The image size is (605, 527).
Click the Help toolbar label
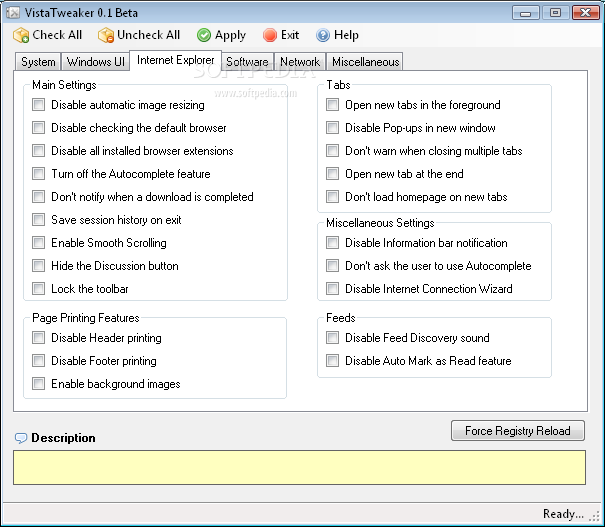click(346, 35)
